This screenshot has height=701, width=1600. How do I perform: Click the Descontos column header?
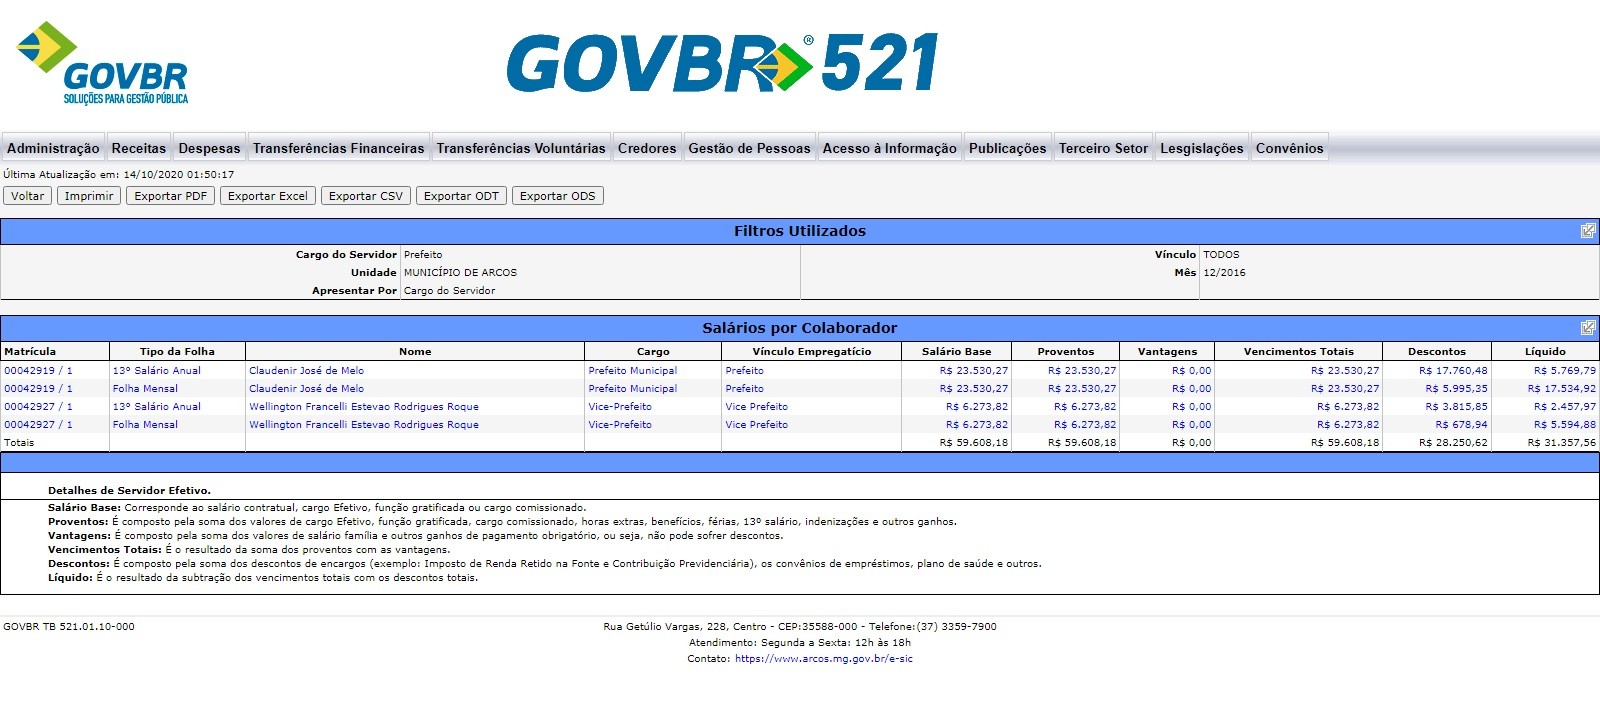pos(1437,352)
